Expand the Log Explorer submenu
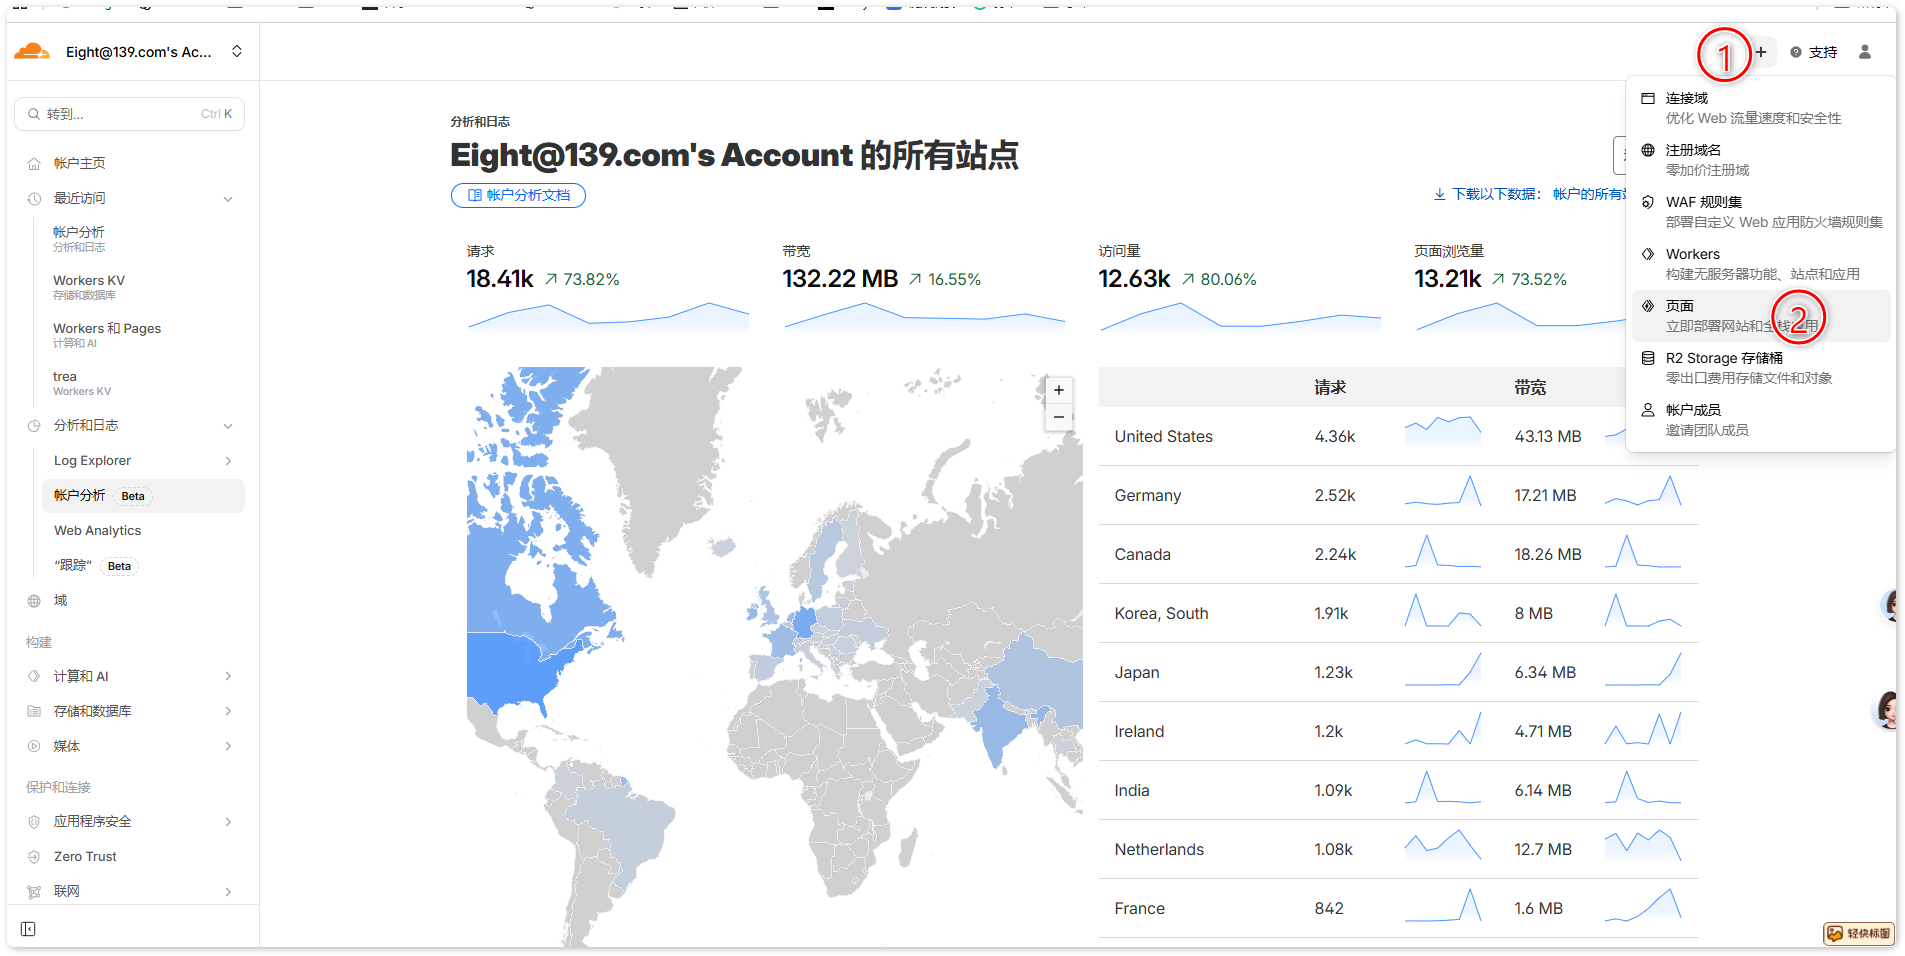Viewport: 1905px width, 956px height. pyautogui.click(x=228, y=461)
